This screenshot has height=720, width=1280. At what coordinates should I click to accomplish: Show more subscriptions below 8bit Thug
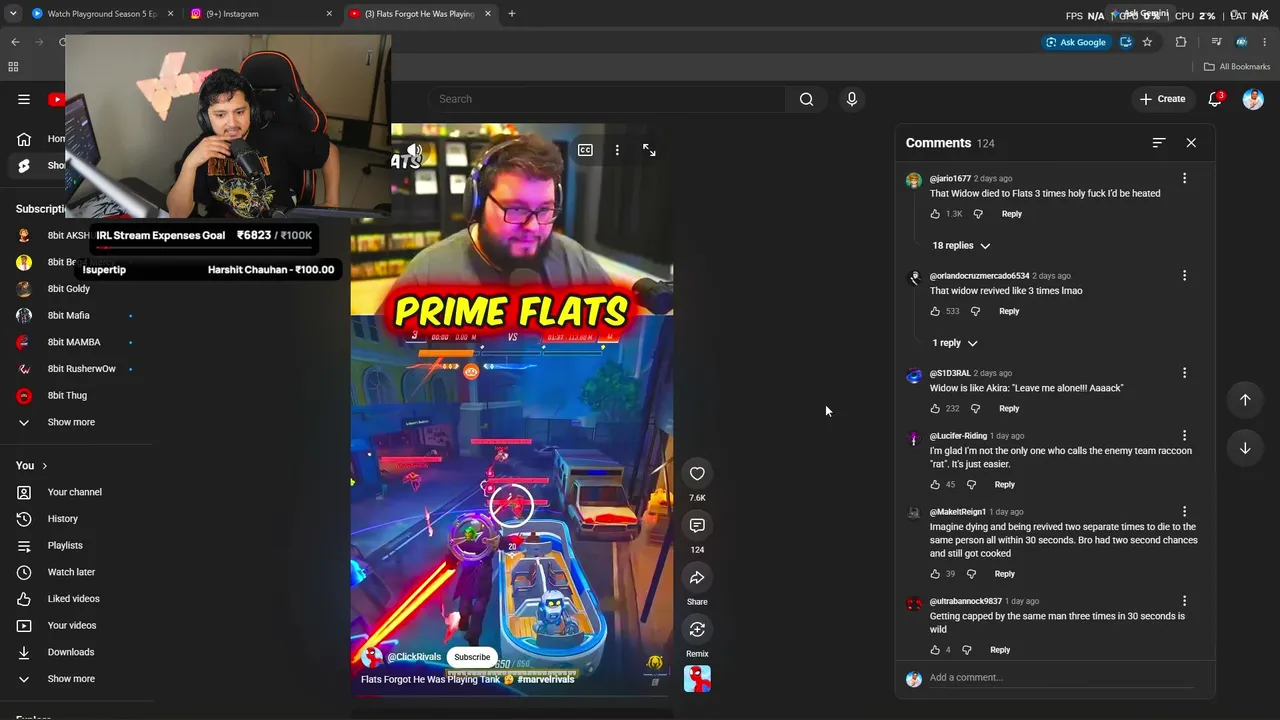[71, 422]
